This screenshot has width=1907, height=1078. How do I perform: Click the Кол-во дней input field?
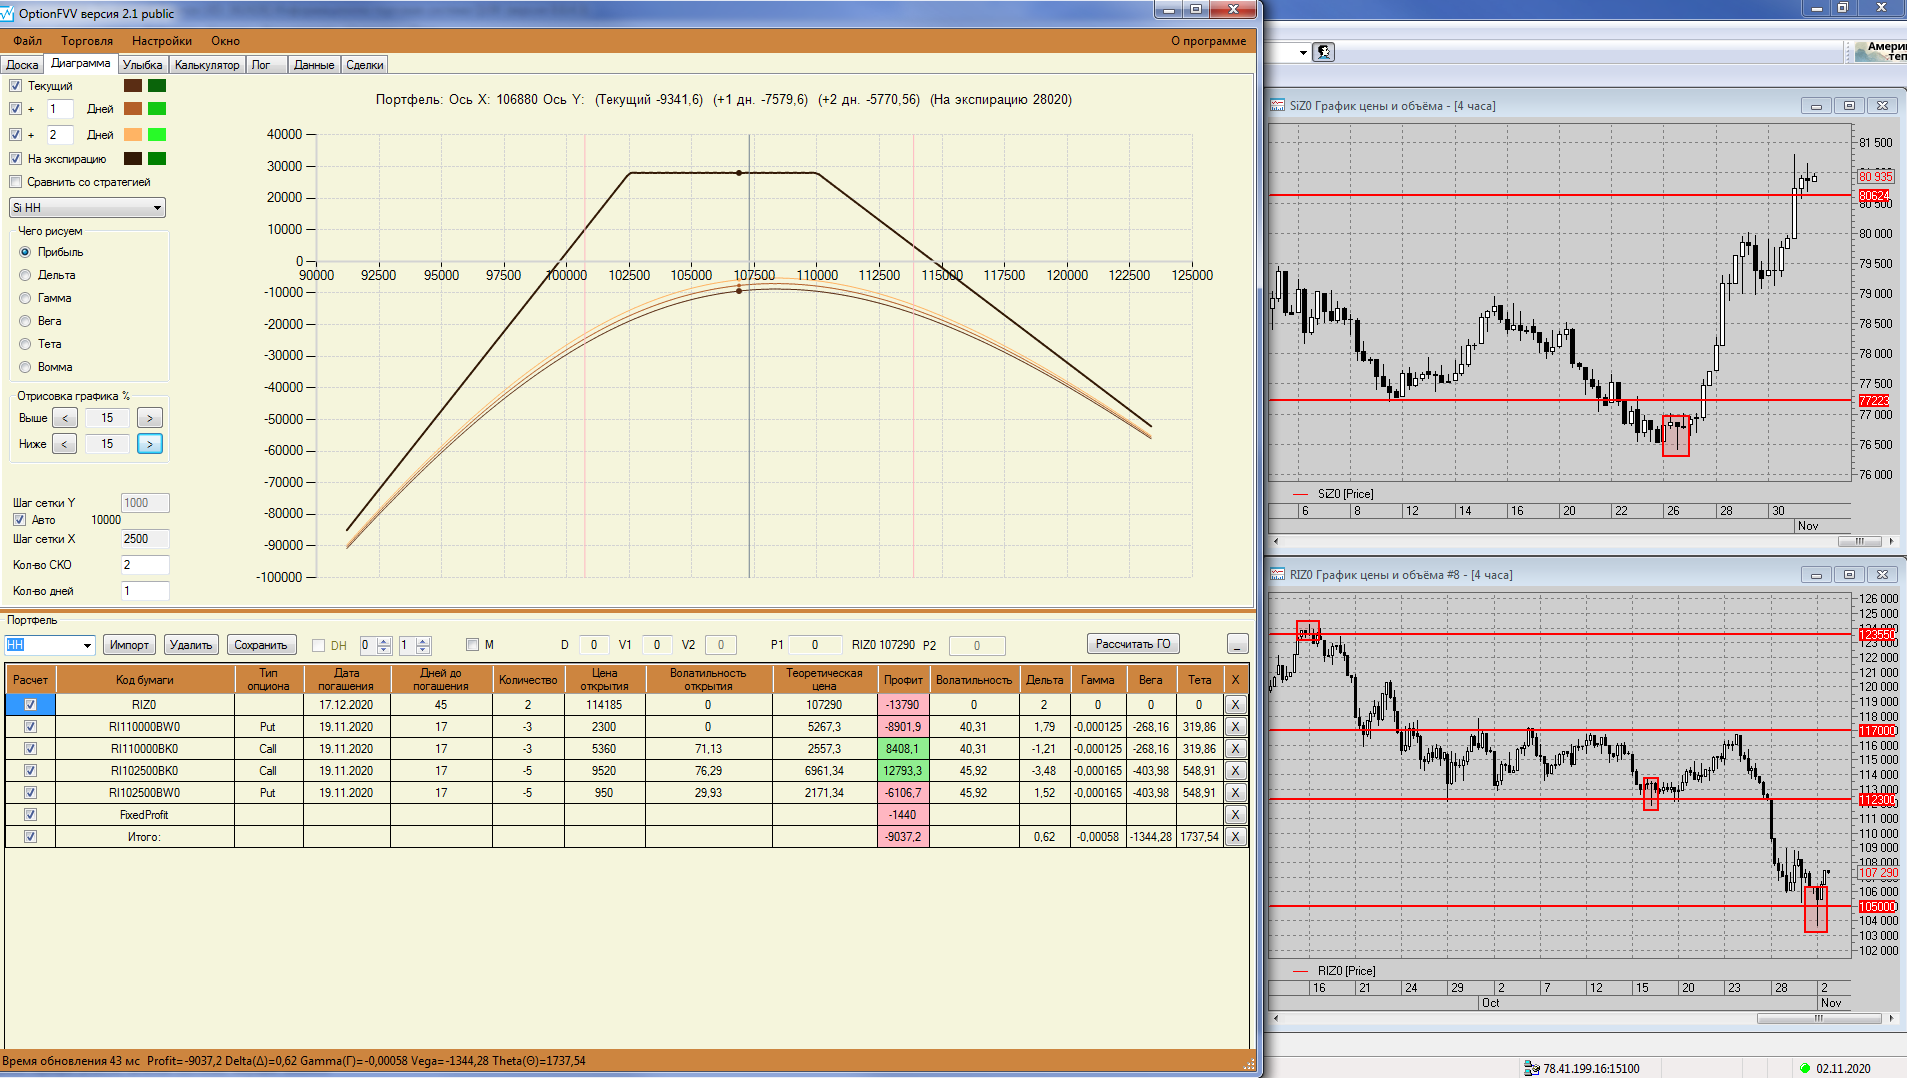click(x=145, y=591)
